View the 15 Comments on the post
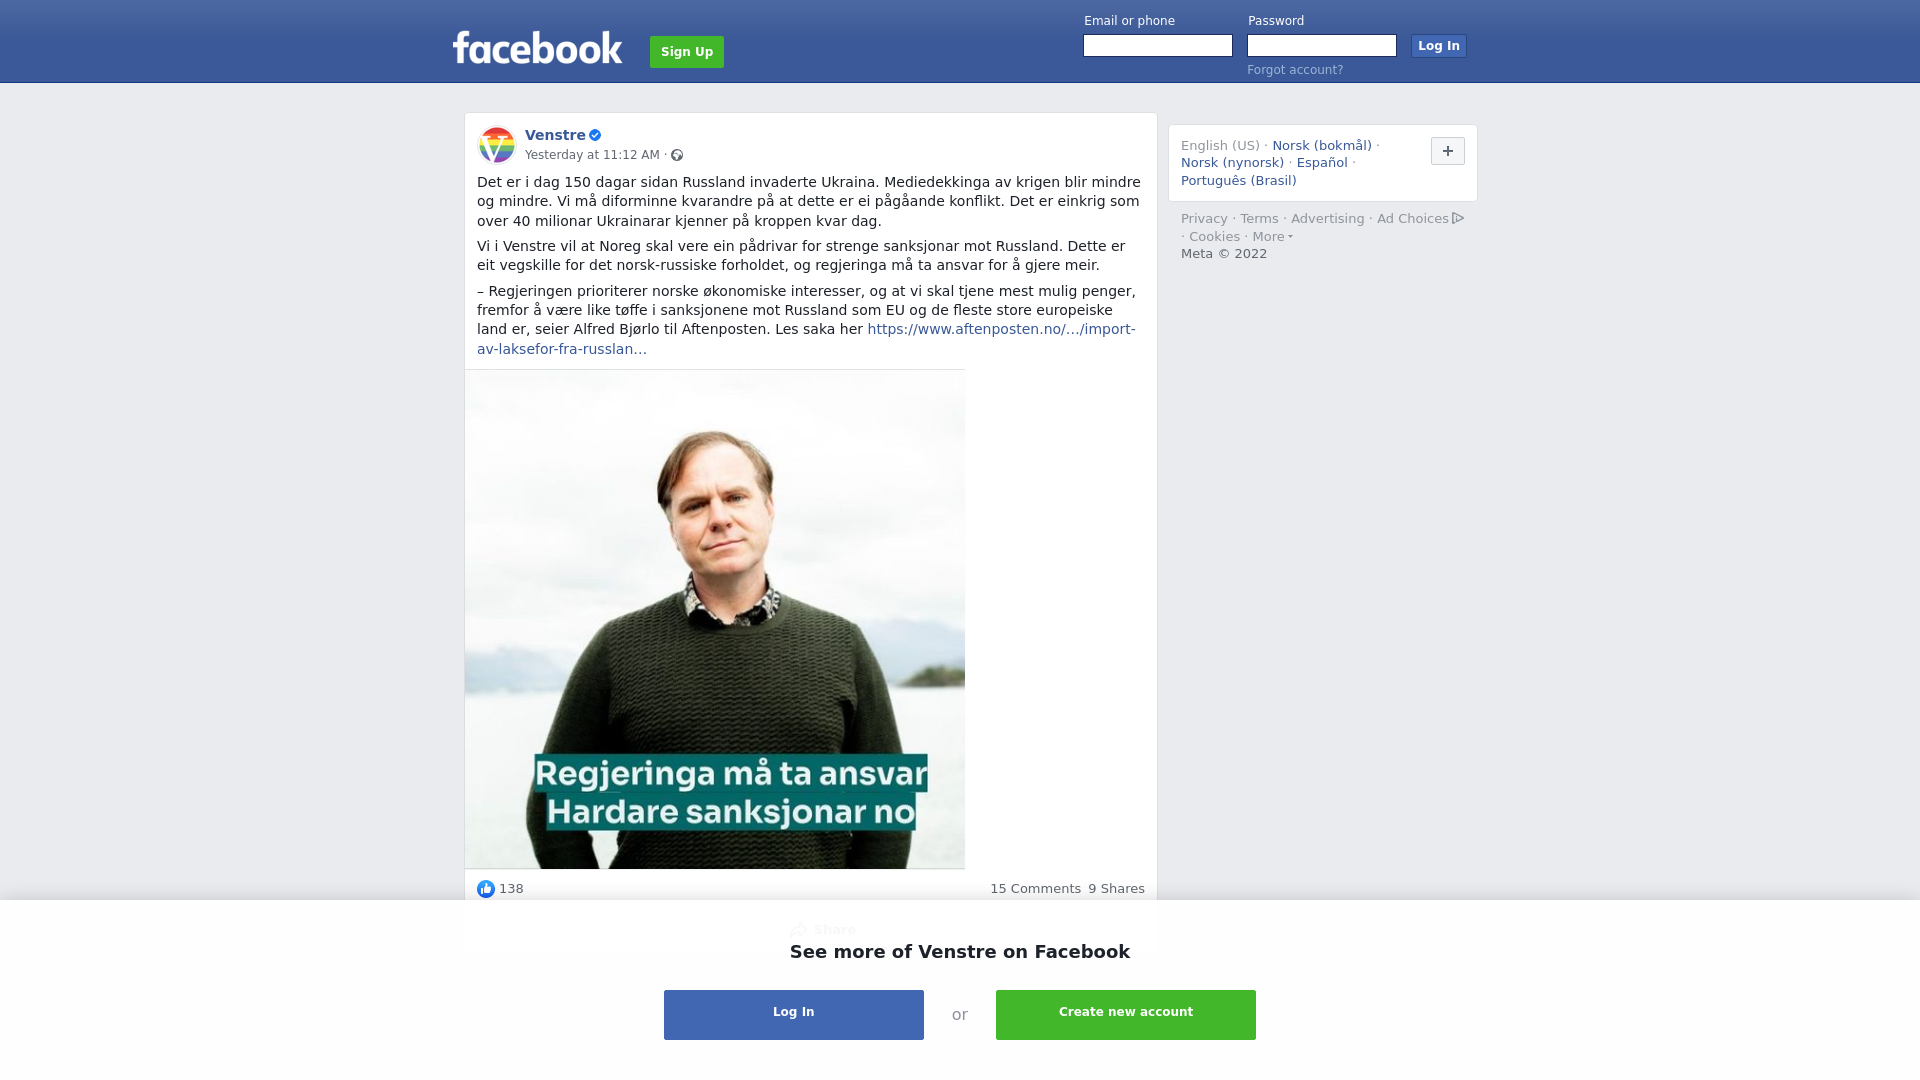 tap(1035, 889)
